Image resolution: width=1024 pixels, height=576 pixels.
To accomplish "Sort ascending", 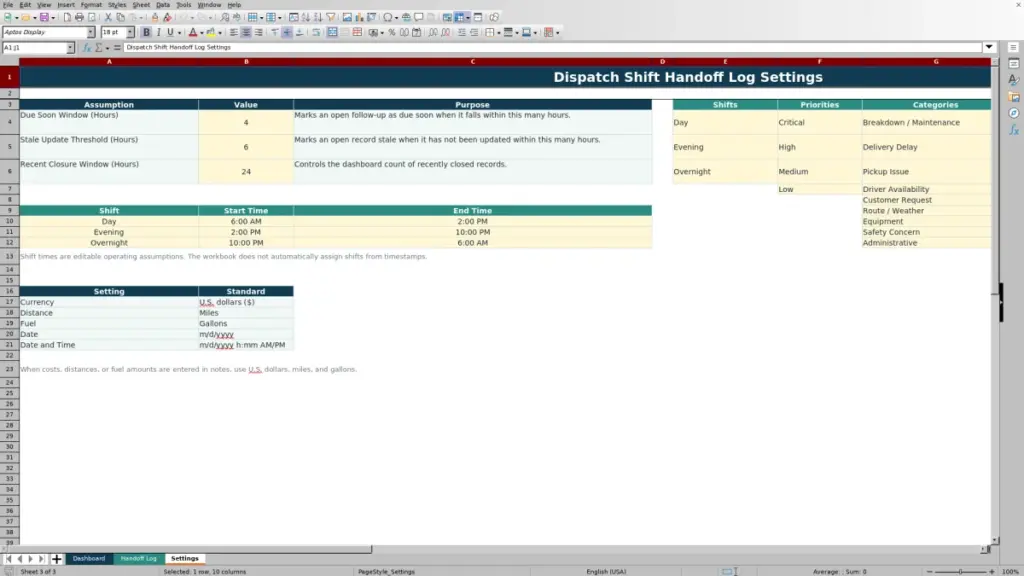I will (306, 18).
